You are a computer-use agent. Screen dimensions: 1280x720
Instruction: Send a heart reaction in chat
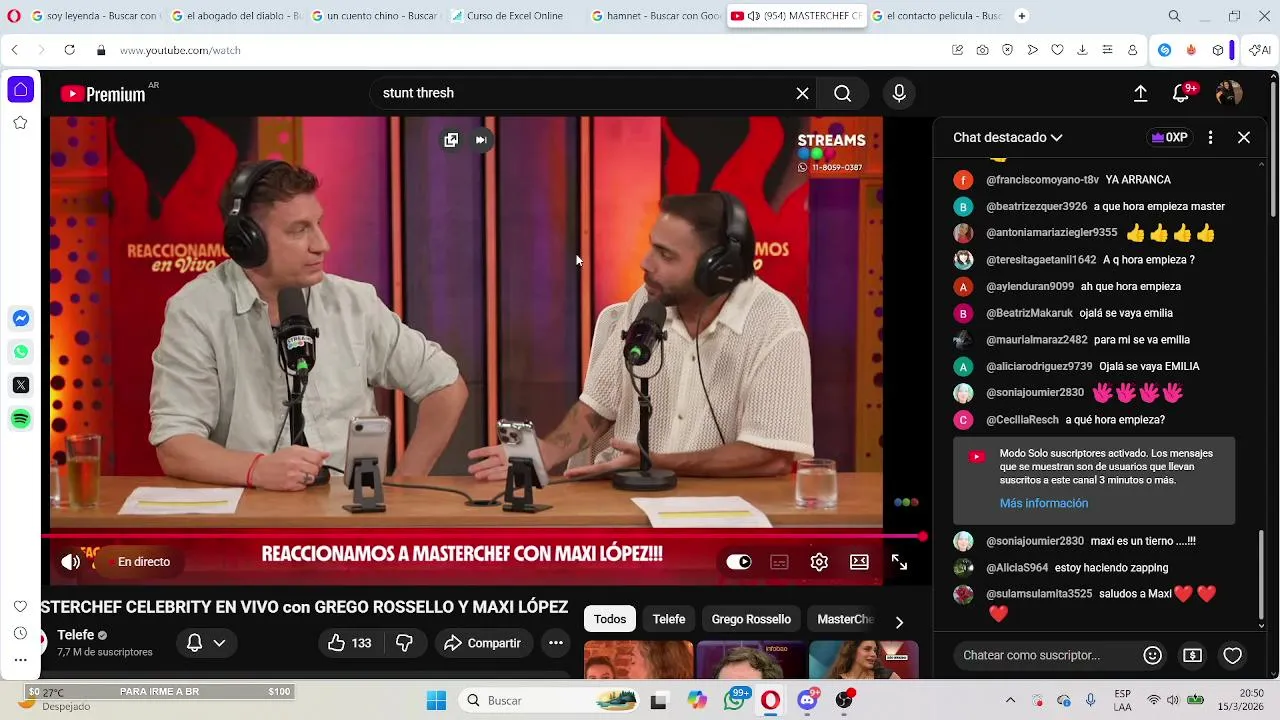point(1232,655)
